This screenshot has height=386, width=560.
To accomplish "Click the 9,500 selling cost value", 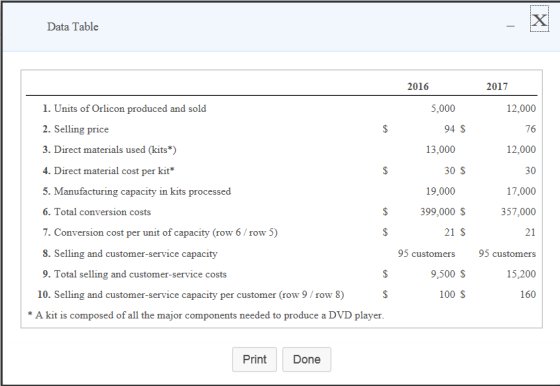I will [x=443, y=274].
